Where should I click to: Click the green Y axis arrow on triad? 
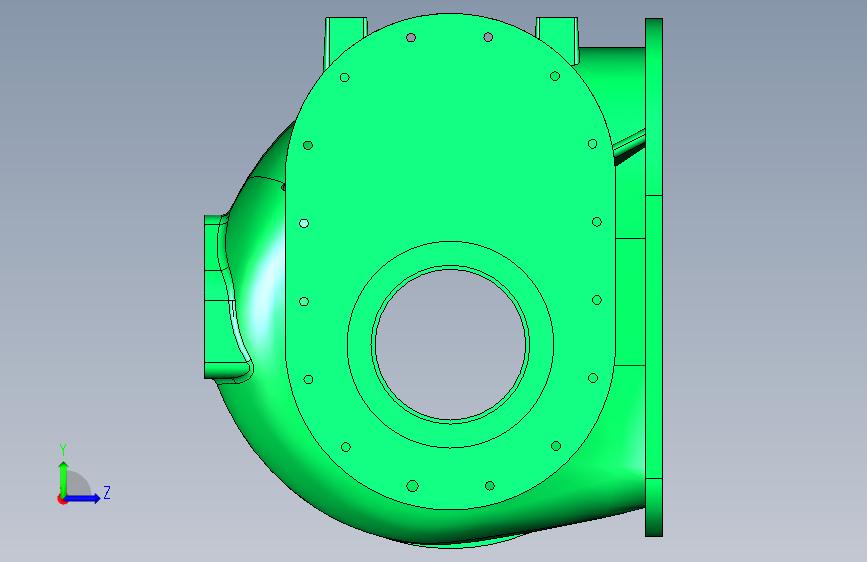coord(64,477)
